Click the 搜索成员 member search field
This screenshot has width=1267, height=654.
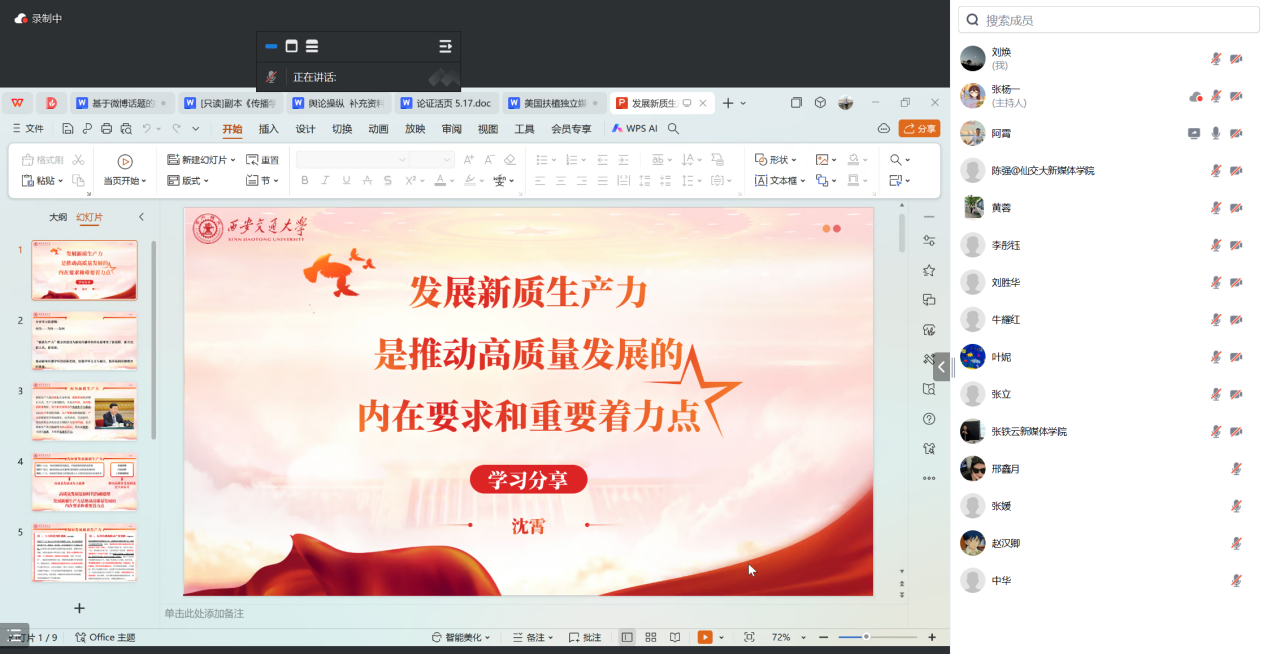pos(1108,20)
